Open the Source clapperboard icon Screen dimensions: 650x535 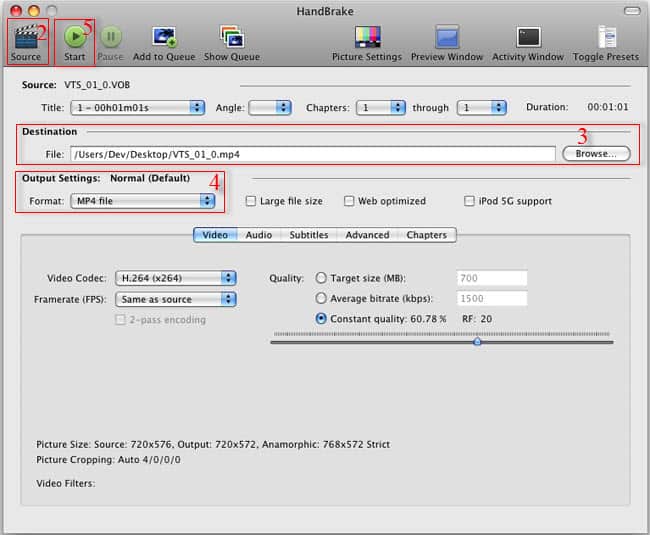click(x=26, y=37)
